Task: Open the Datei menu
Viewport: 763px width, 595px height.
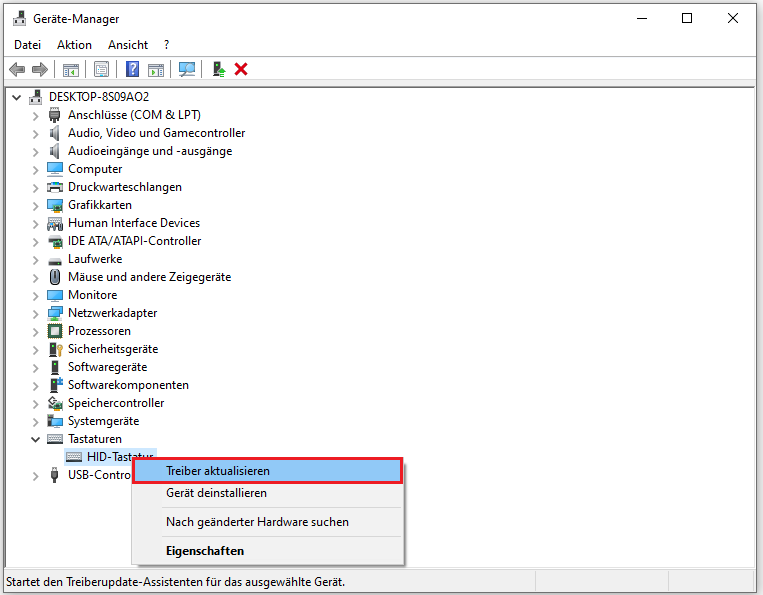Action: point(27,45)
